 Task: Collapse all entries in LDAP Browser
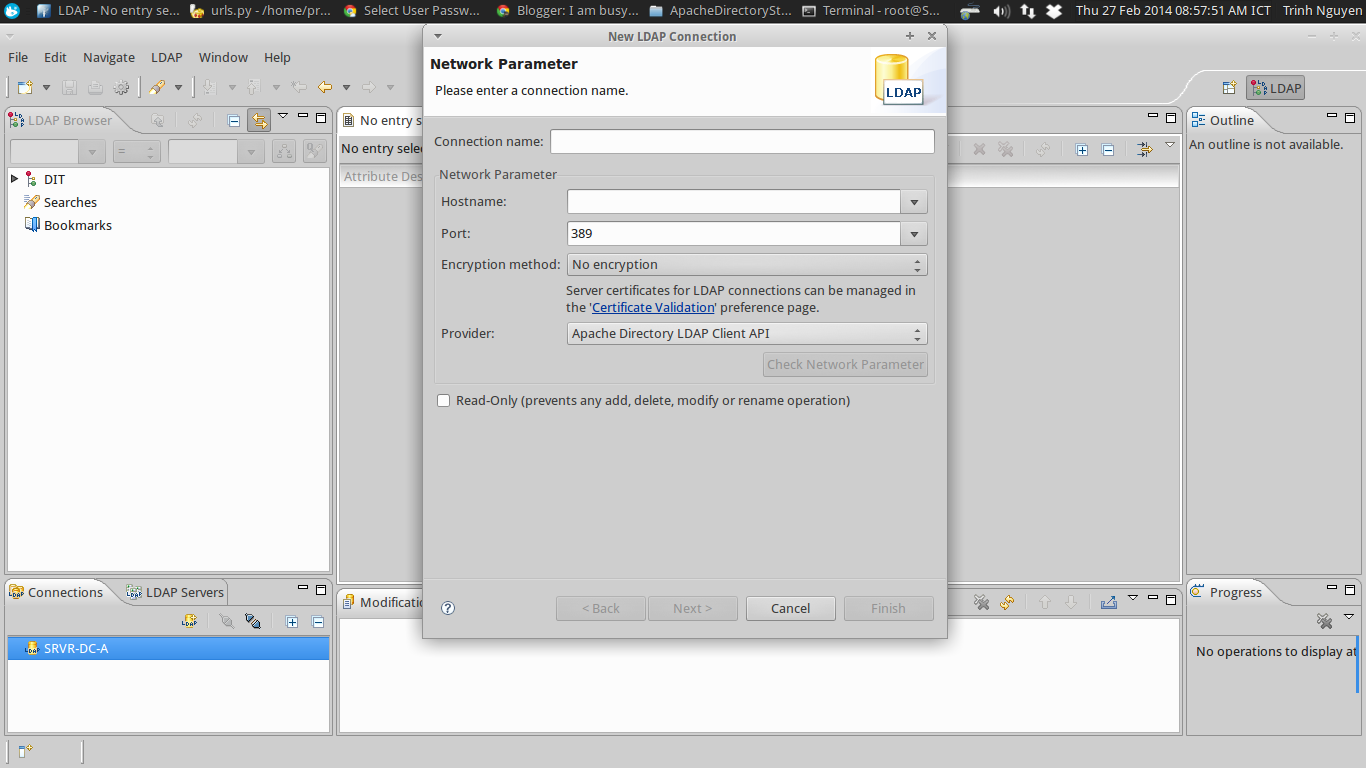(233, 120)
